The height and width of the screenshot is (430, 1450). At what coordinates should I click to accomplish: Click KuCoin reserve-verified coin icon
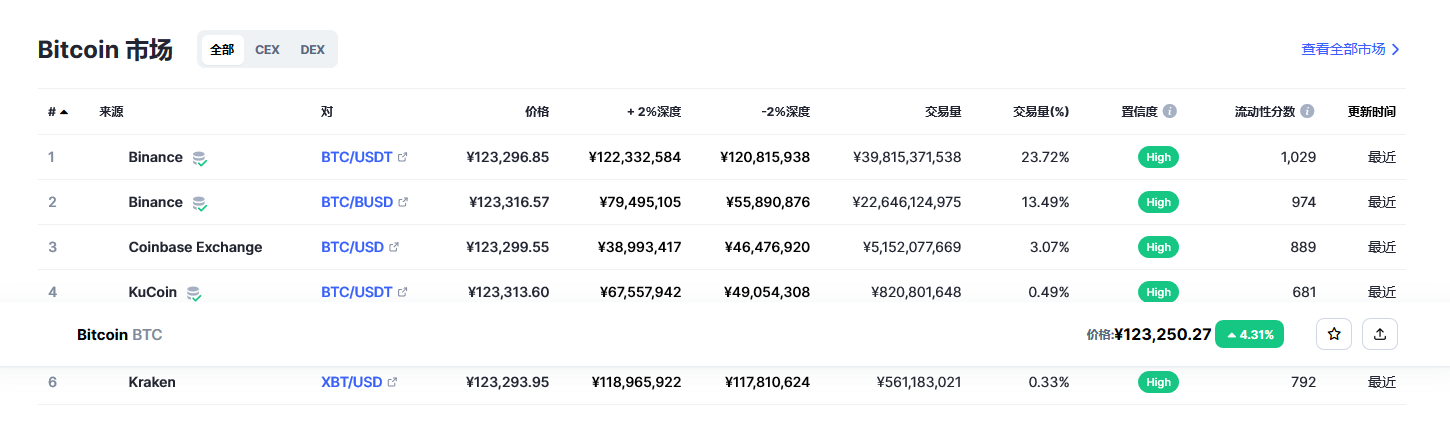pyautogui.click(x=194, y=293)
